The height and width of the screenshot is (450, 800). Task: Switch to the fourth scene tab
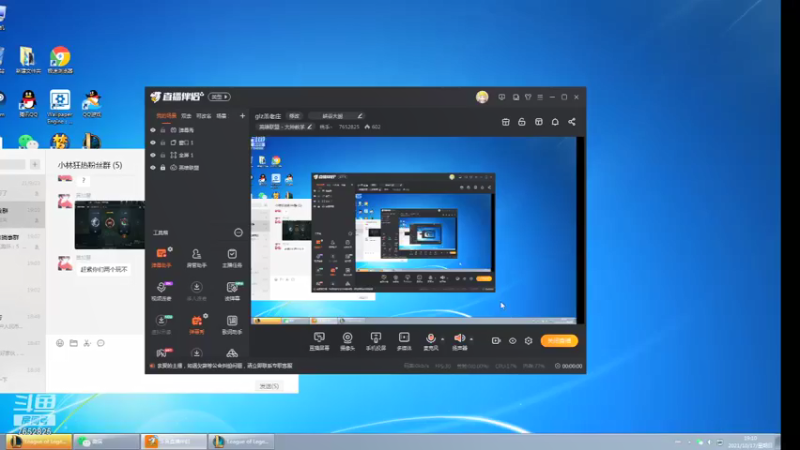221,116
